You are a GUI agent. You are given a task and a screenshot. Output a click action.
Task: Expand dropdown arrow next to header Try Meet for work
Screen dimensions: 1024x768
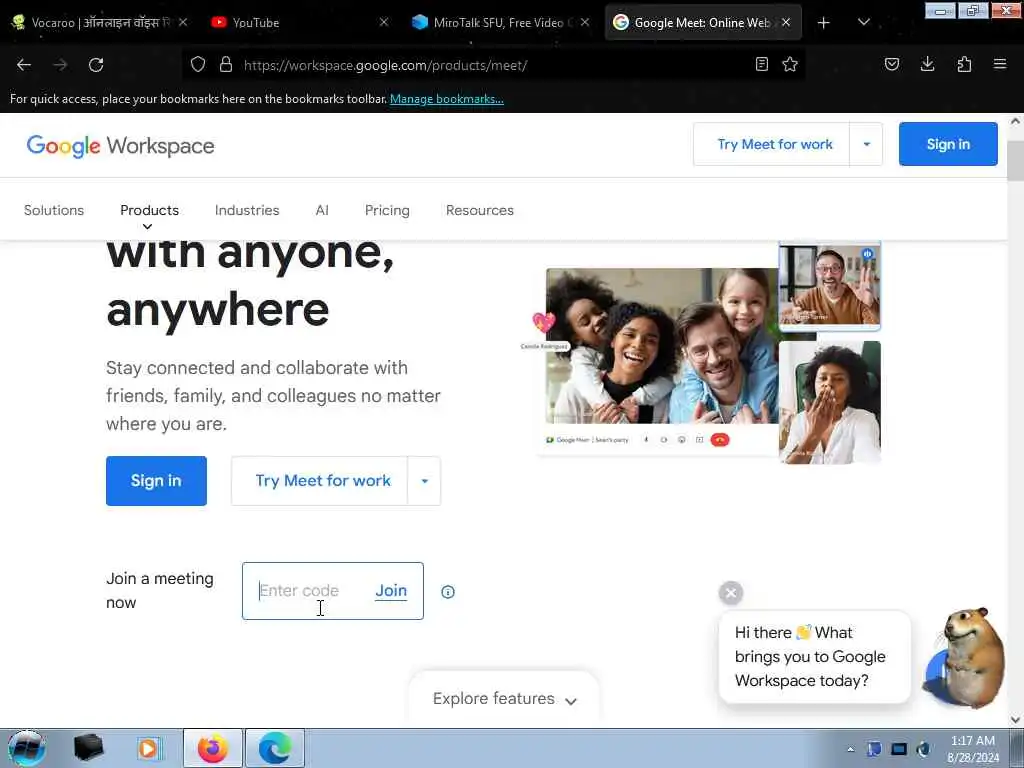click(867, 144)
